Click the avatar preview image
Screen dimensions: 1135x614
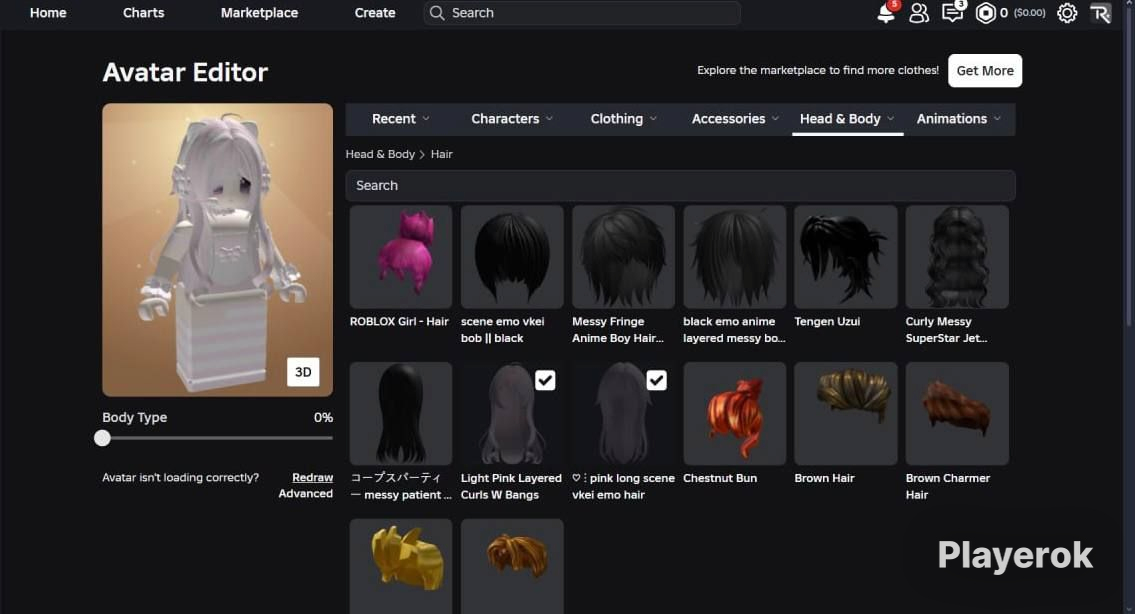click(217, 250)
